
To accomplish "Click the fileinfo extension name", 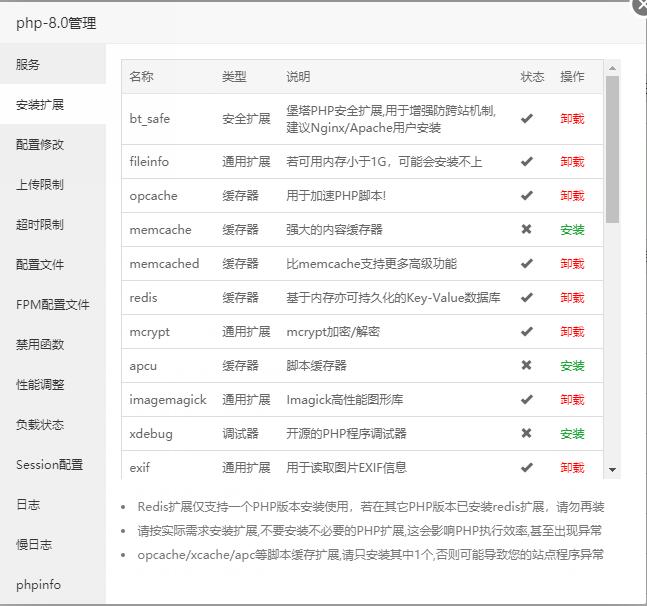I will tap(149, 161).
